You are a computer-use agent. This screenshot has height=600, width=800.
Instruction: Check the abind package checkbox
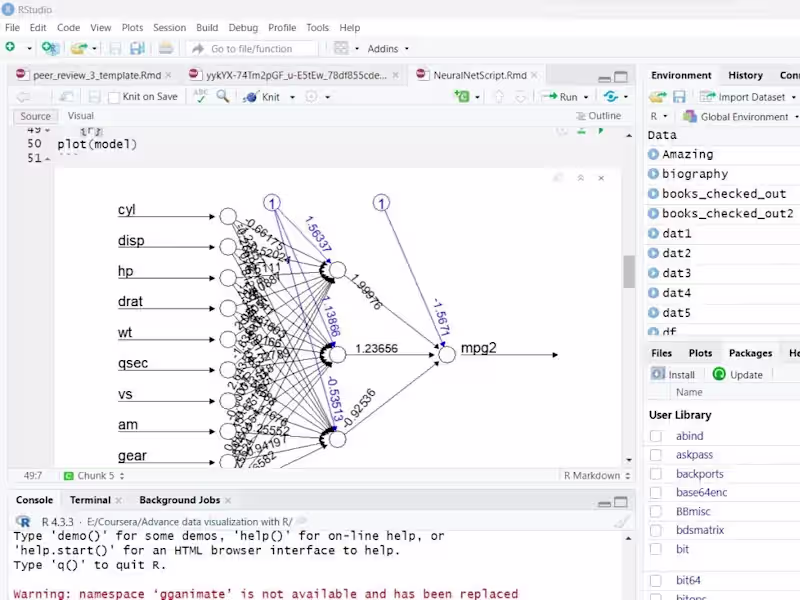[656, 436]
